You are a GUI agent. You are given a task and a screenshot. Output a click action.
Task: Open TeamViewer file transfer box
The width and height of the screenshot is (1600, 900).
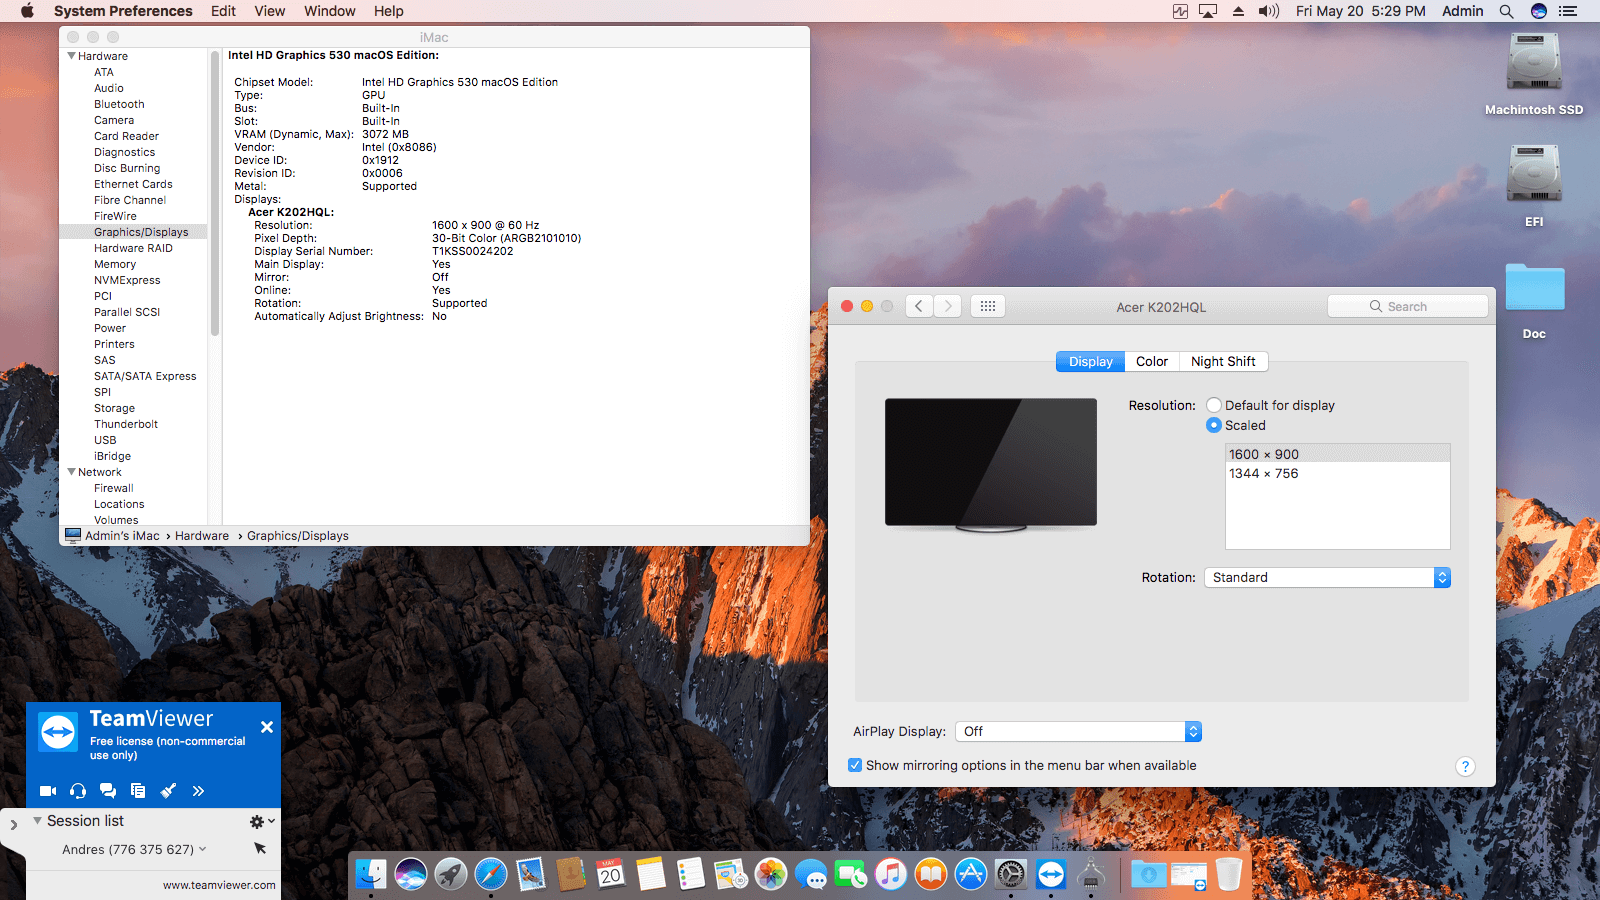(x=138, y=791)
